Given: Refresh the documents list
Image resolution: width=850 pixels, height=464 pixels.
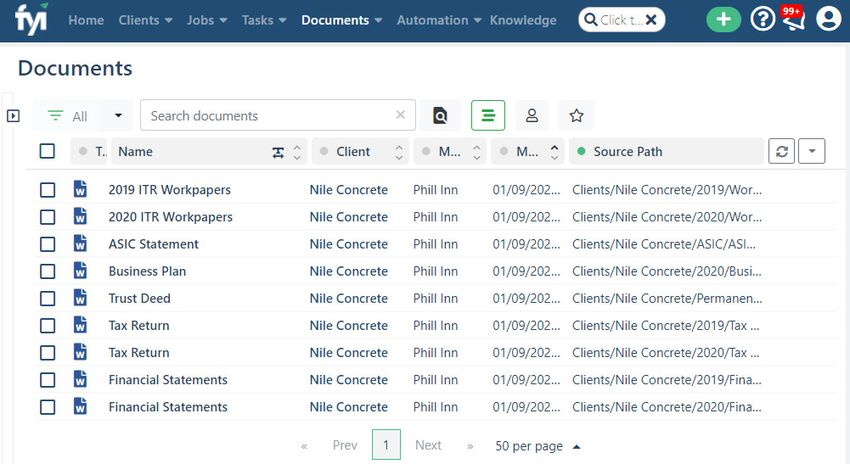Looking at the screenshot, I should point(782,151).
